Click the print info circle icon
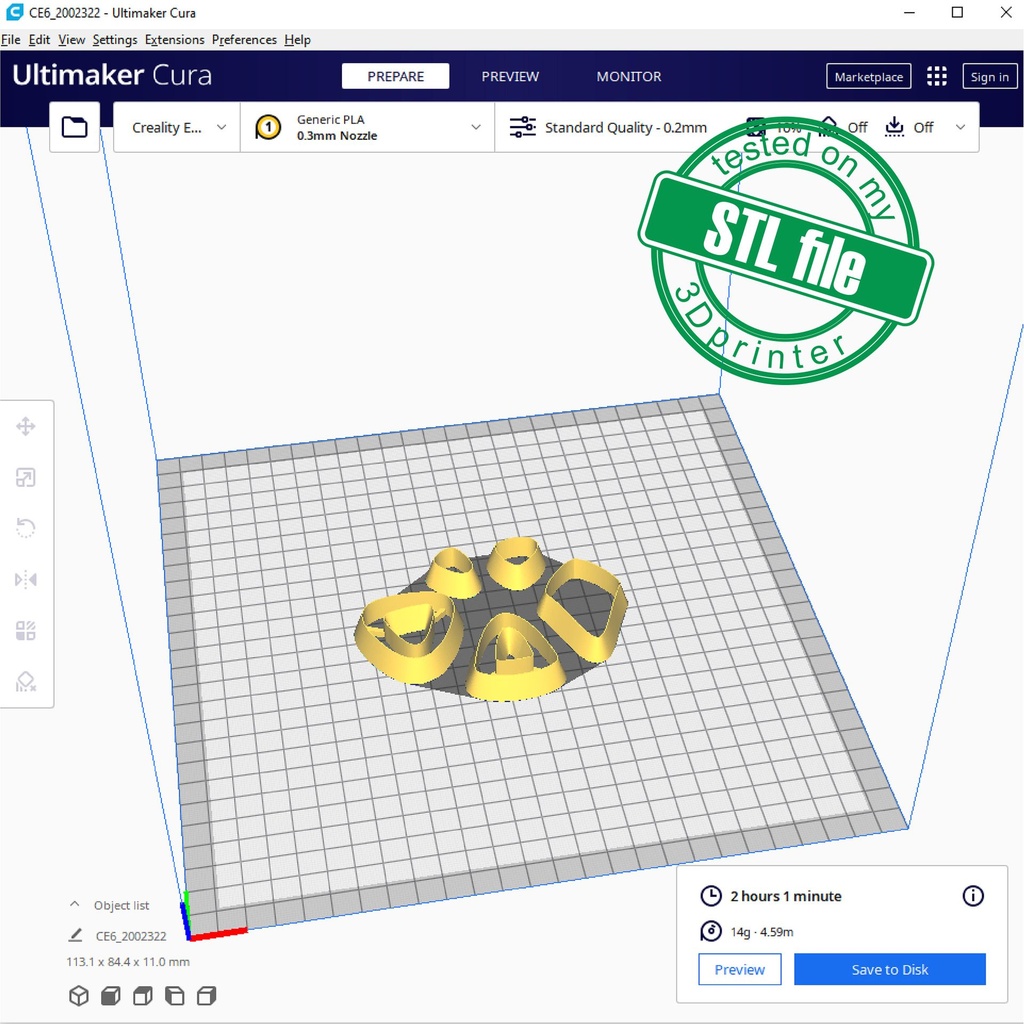The width and height of the screenshot is (1024, 1024). tap(972, 896)
